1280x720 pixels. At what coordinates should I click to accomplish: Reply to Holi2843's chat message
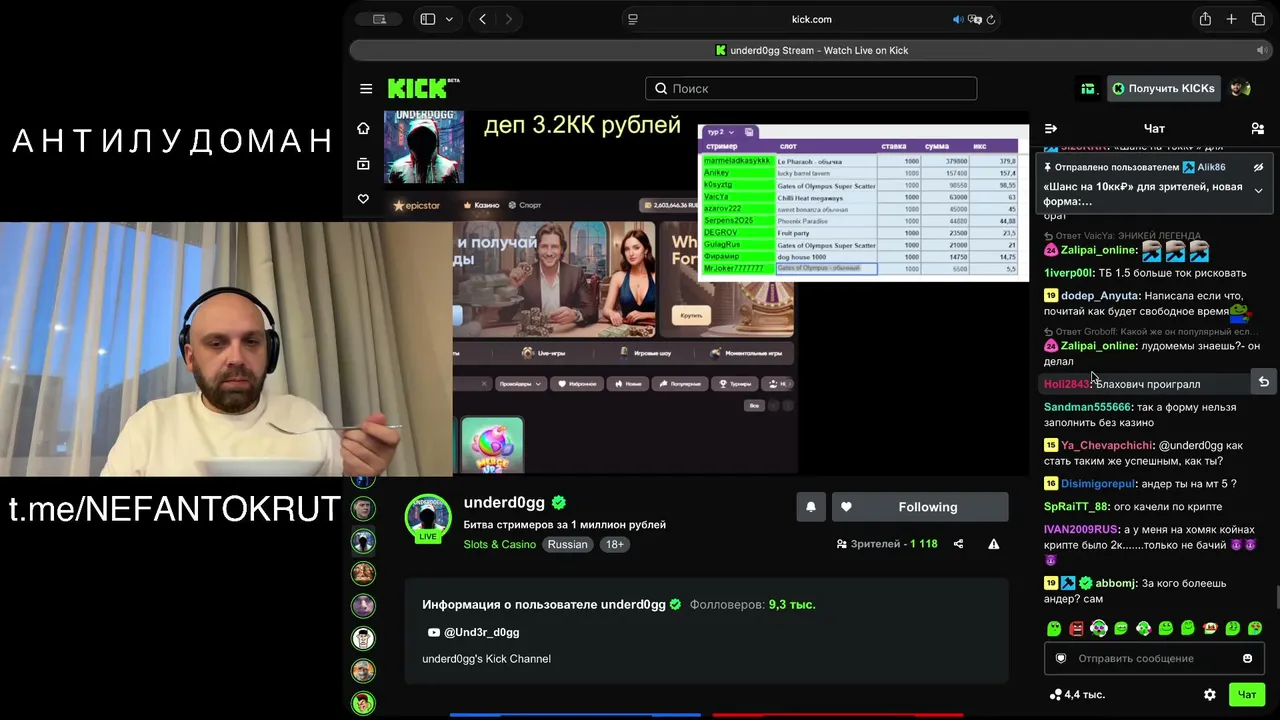click(x=1263, y=382)
